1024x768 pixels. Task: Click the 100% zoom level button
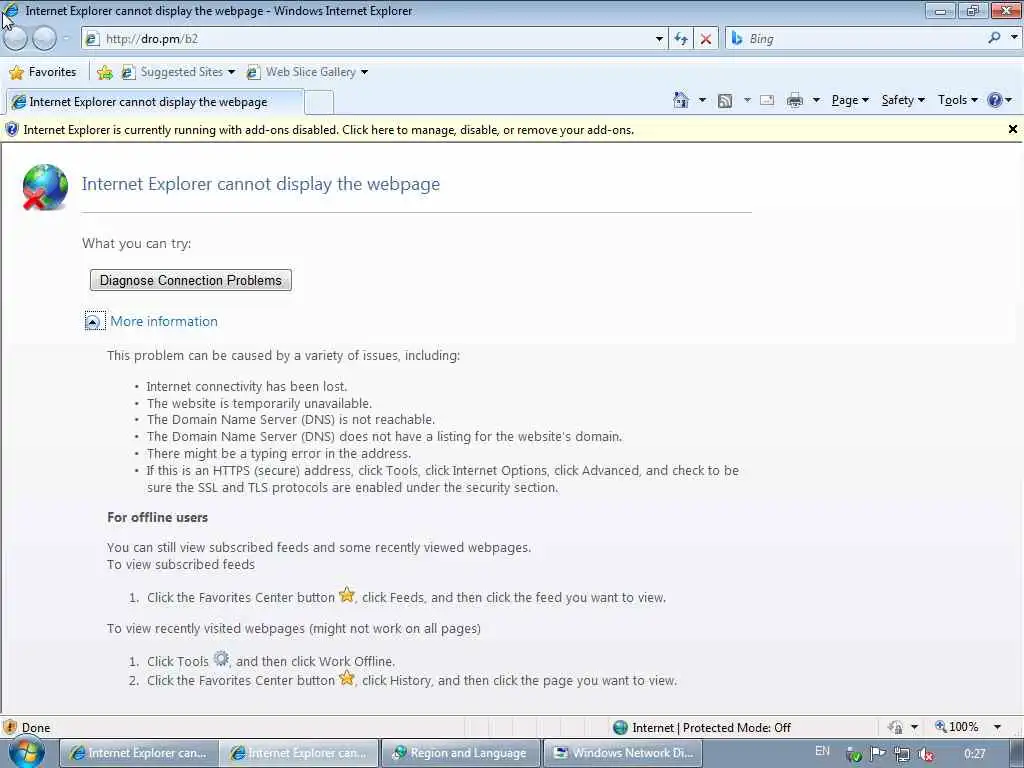click(x=957, y=727)
